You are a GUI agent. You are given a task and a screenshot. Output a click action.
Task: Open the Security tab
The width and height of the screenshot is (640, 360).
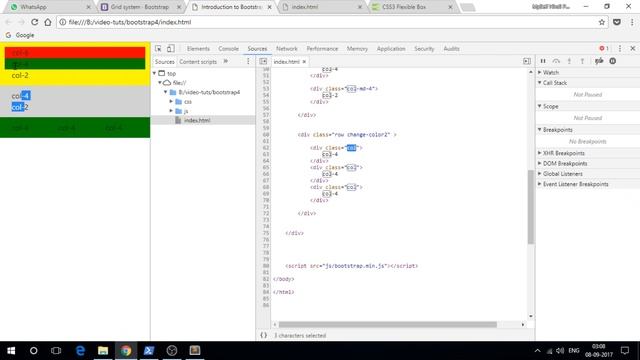tap(424, 49)
